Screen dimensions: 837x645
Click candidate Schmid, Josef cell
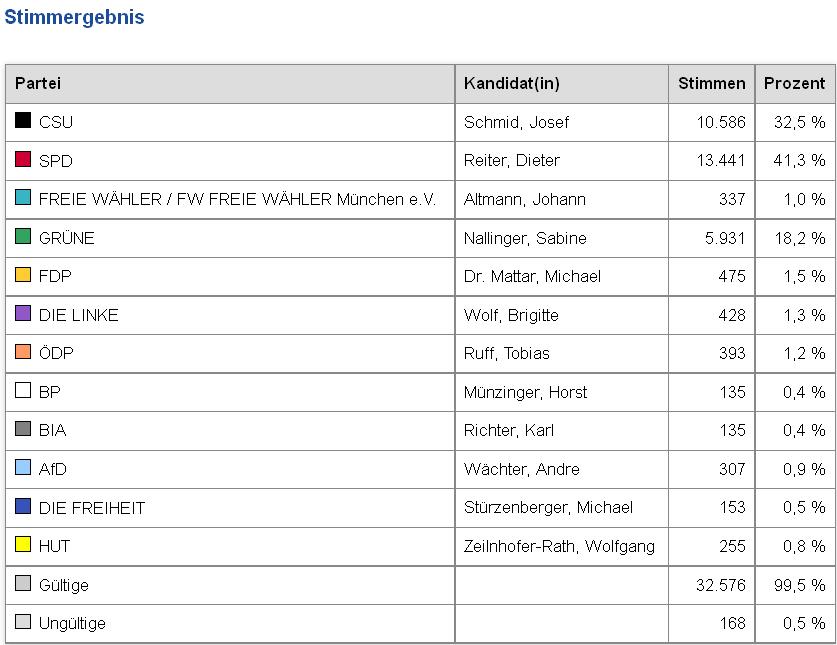pyautogui.click(x=516, y=122)
